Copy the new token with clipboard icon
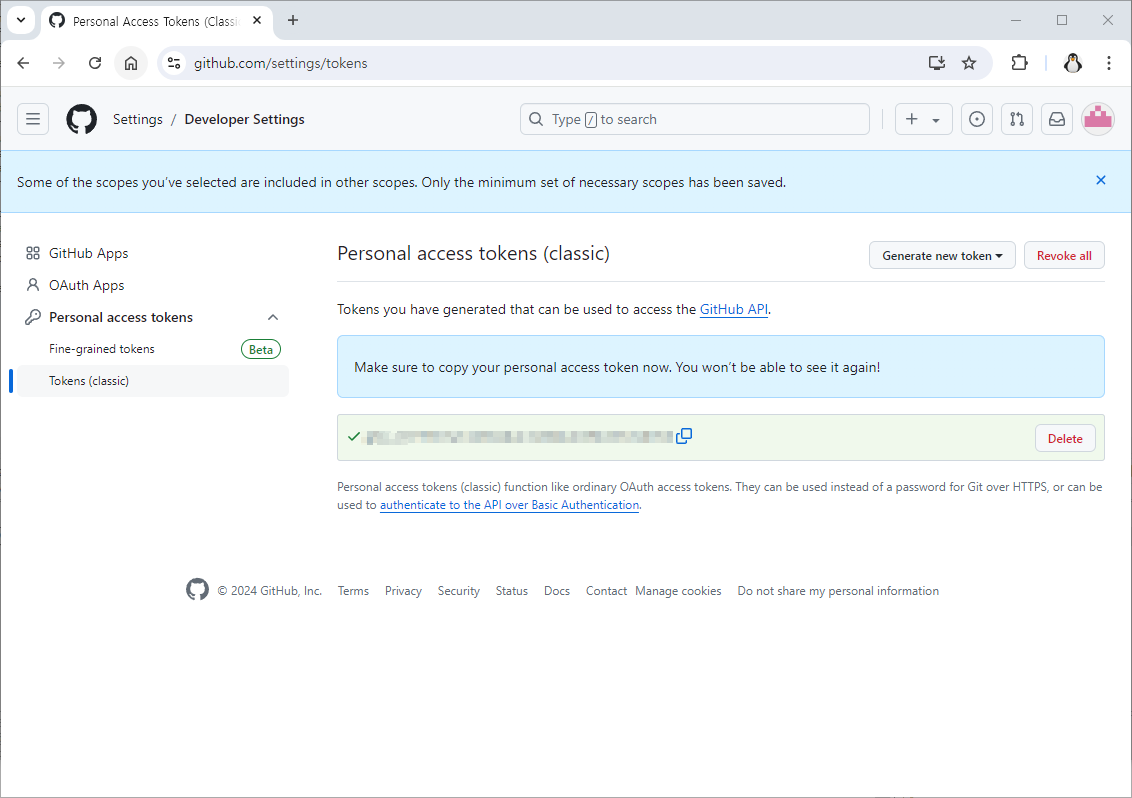The width and height of the screenshot is (1132, 798). coord(684,436)
